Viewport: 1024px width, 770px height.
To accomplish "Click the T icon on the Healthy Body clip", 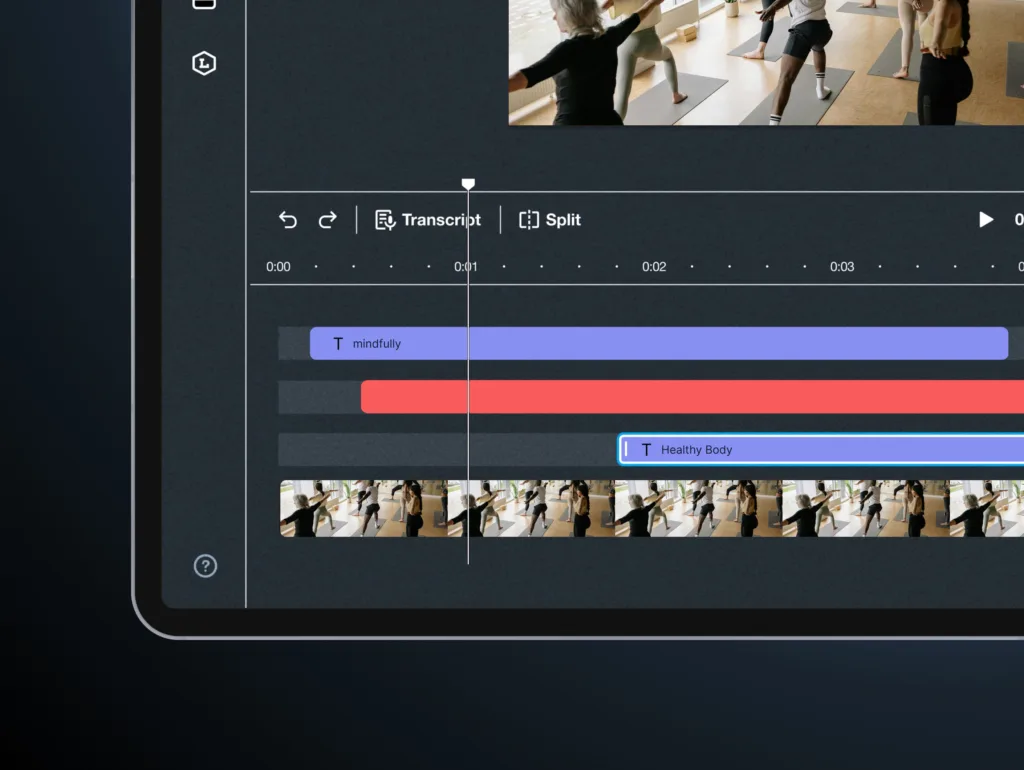I will point(646,450).
